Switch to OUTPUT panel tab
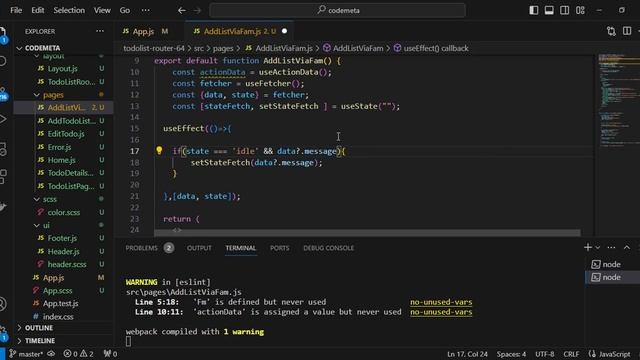This screenshot has height=360, width=640. 199,248
